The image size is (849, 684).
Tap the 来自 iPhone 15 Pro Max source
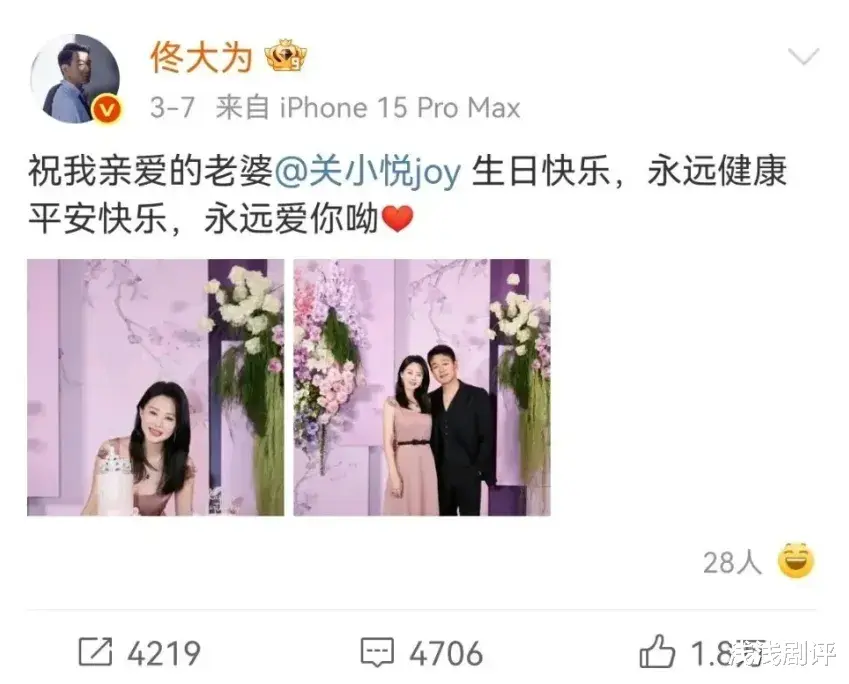pos(368,108)
